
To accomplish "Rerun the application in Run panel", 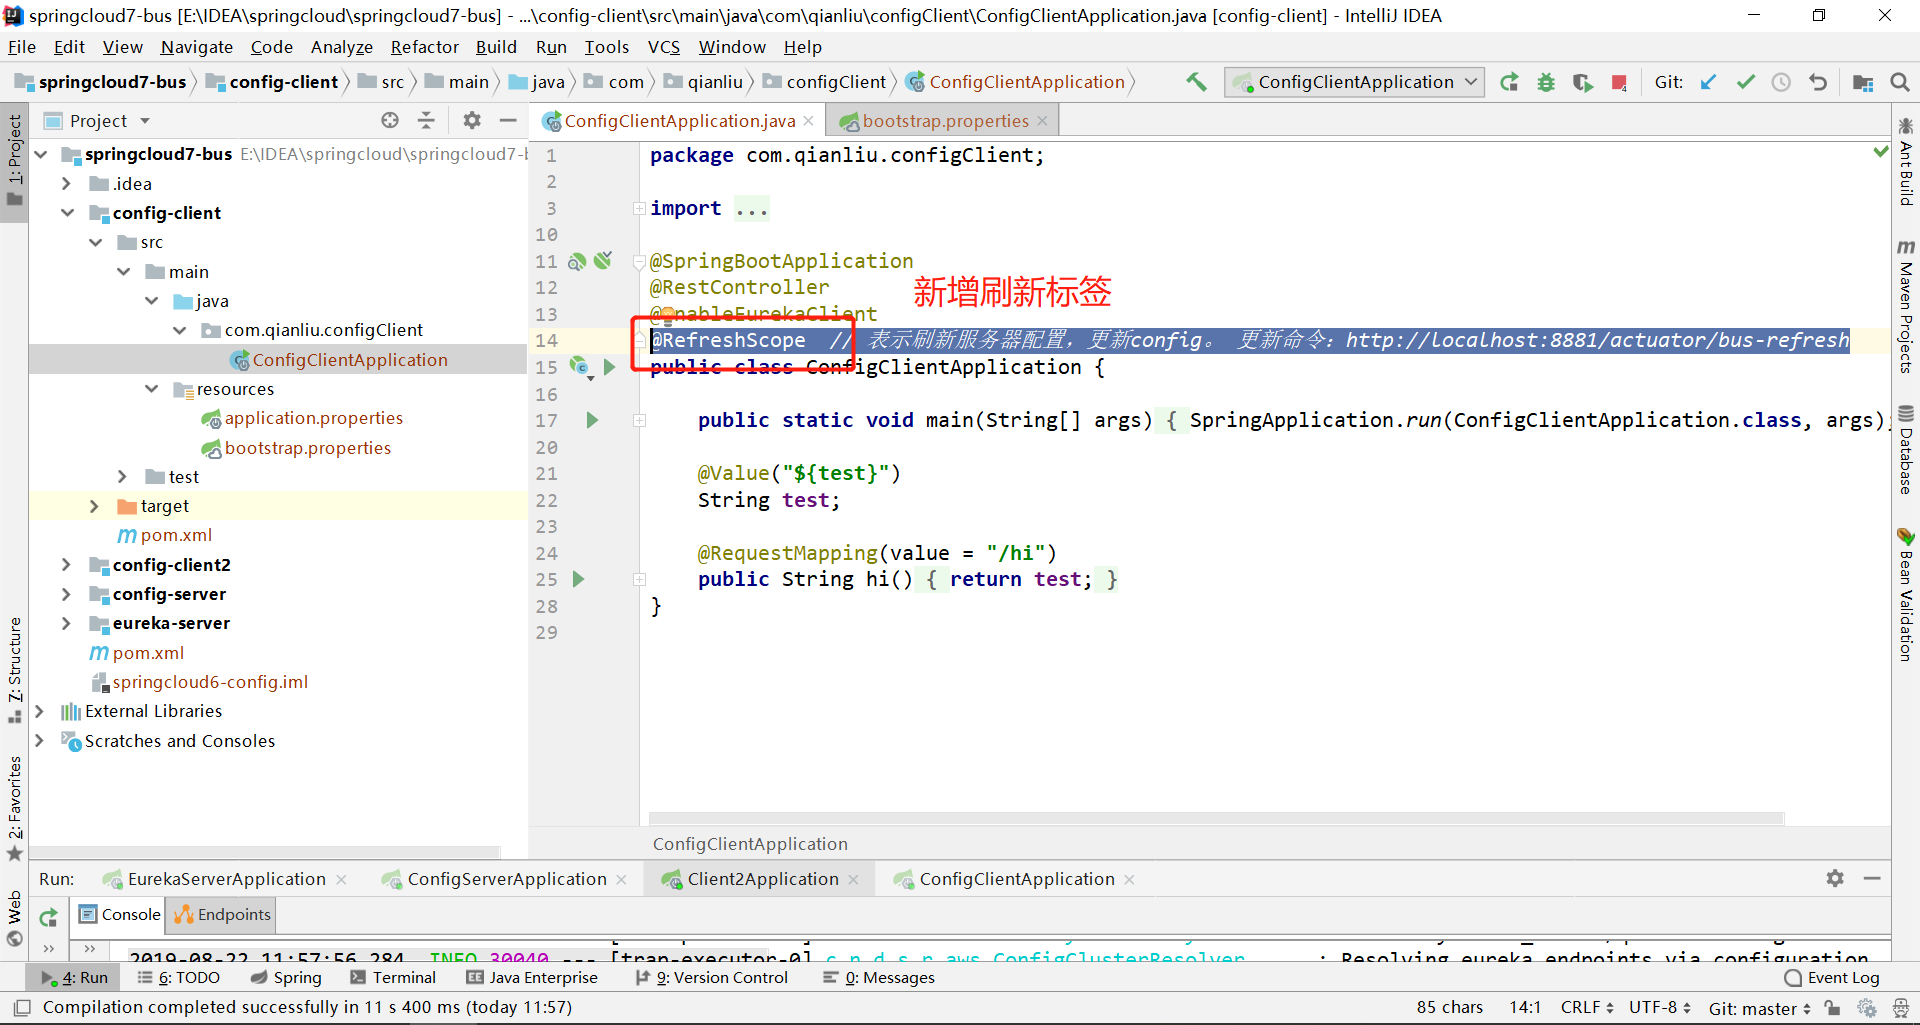I will [x=48, y=916].
